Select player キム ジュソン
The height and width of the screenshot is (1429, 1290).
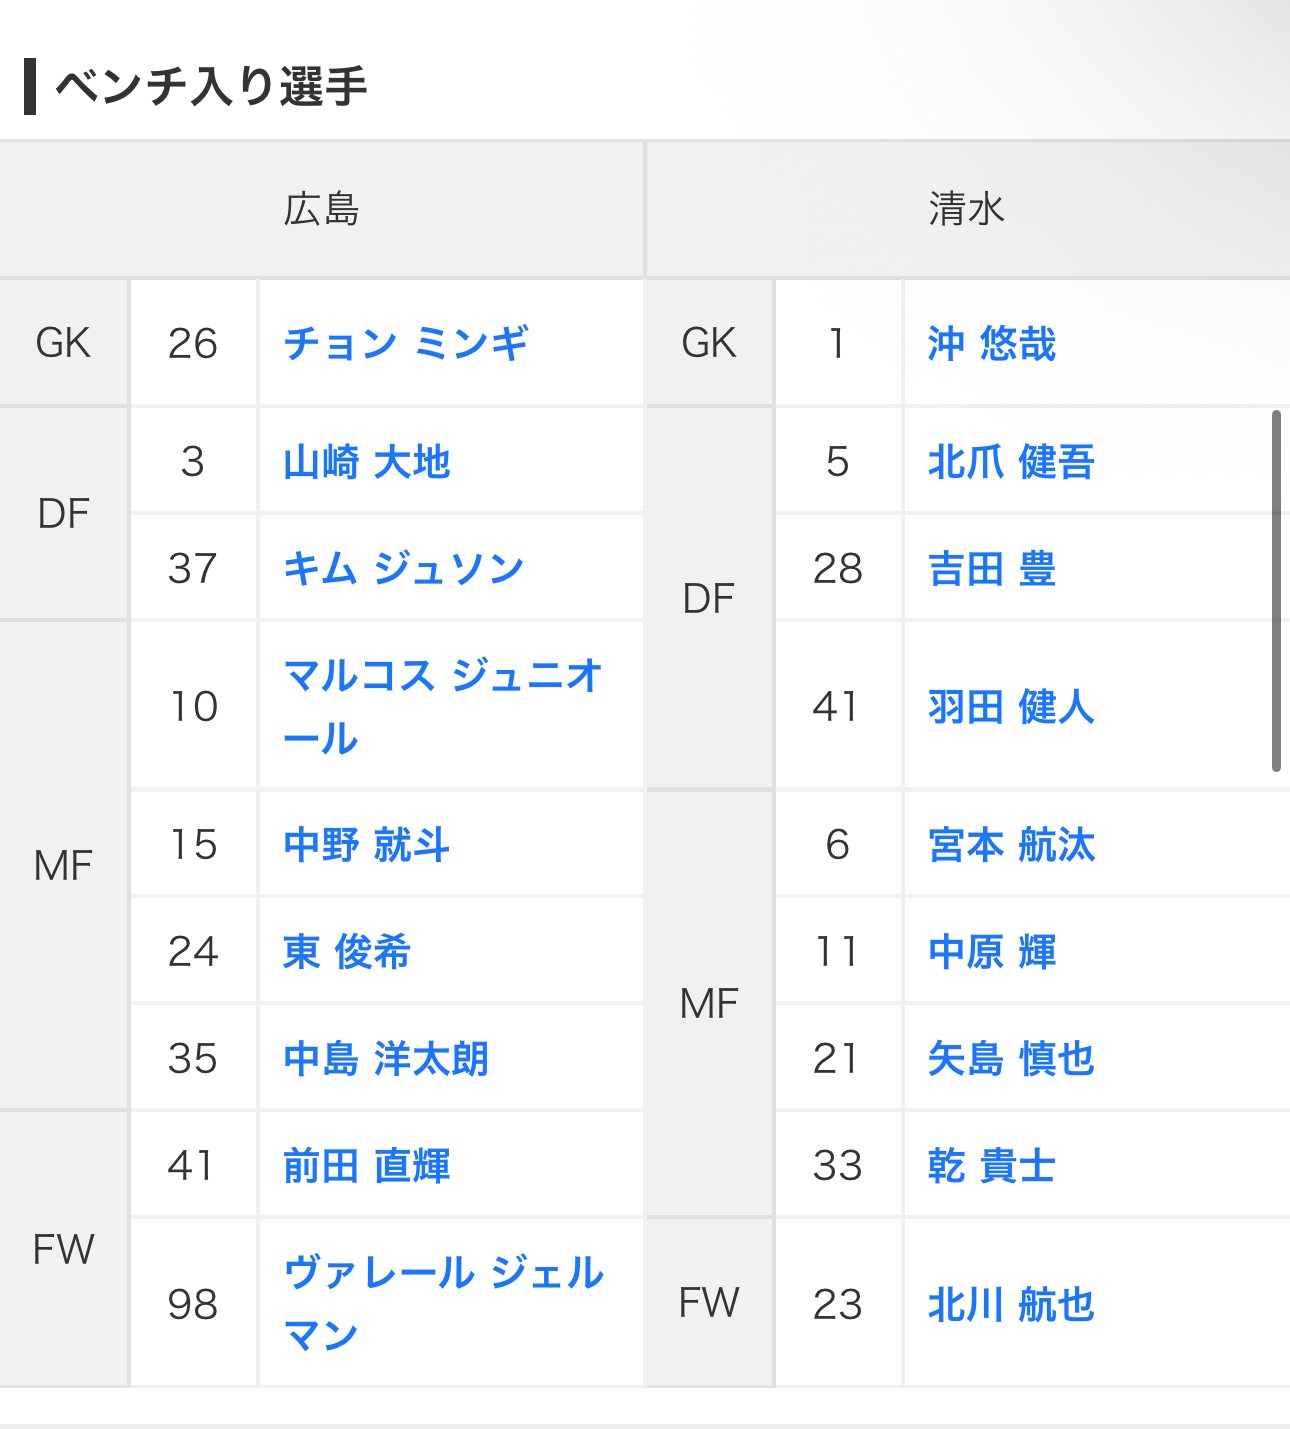point(404,568)
